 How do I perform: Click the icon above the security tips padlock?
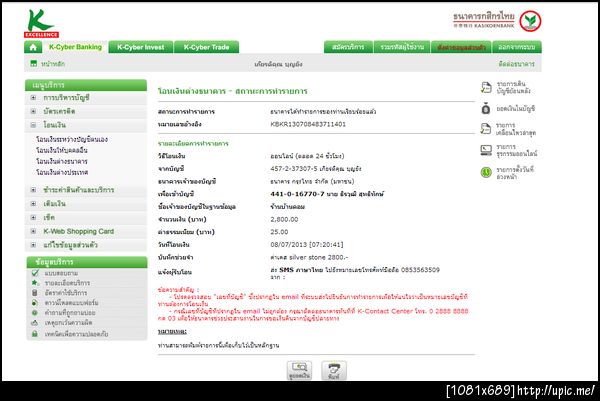pos(35,323)
